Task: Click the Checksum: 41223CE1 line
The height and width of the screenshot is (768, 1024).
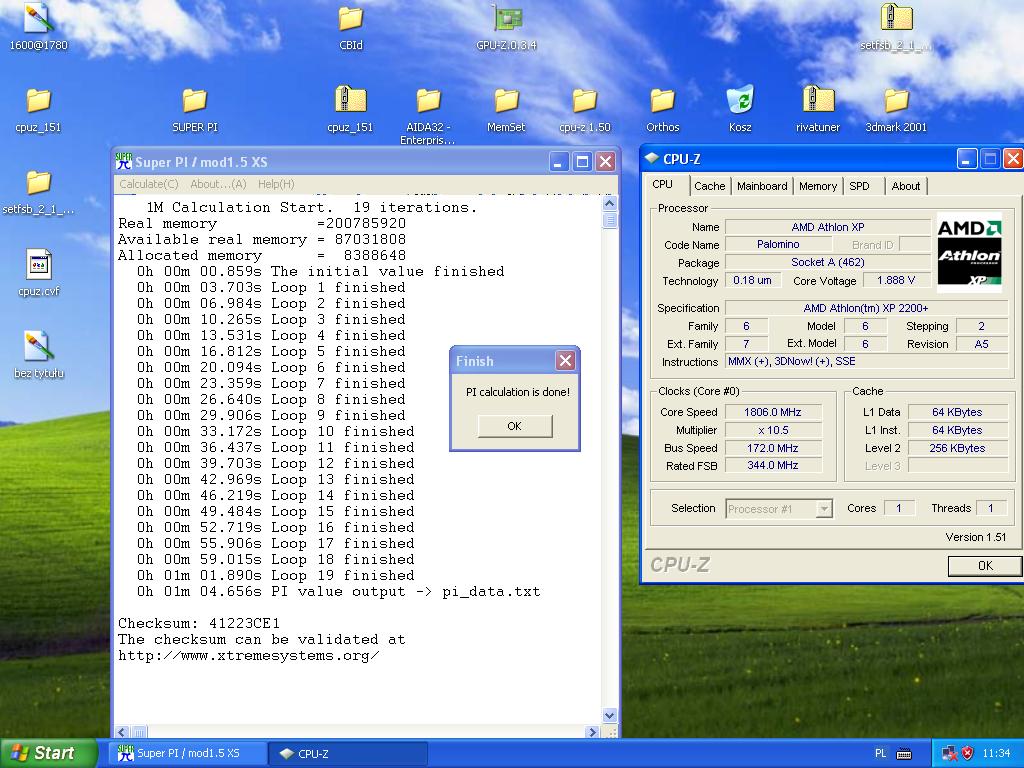Action: [x=199, y=623]
